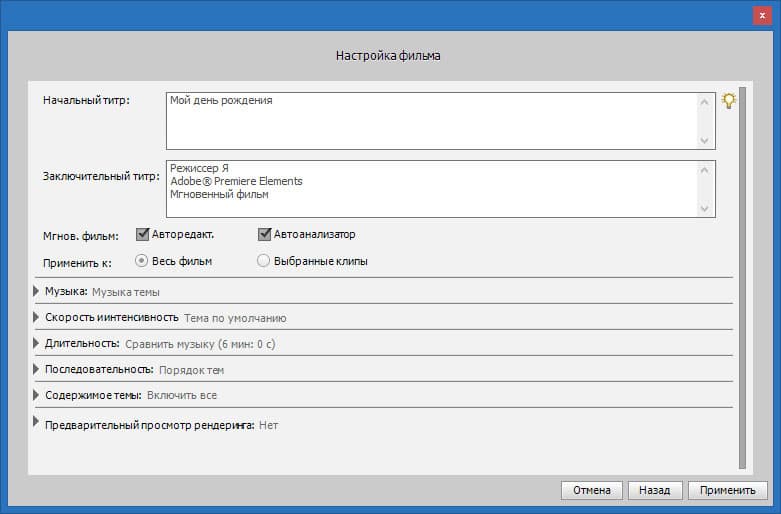Viewport: 781px width, 514px height.
Task: Close the movie settings dialog window
Action: [760, 14]
